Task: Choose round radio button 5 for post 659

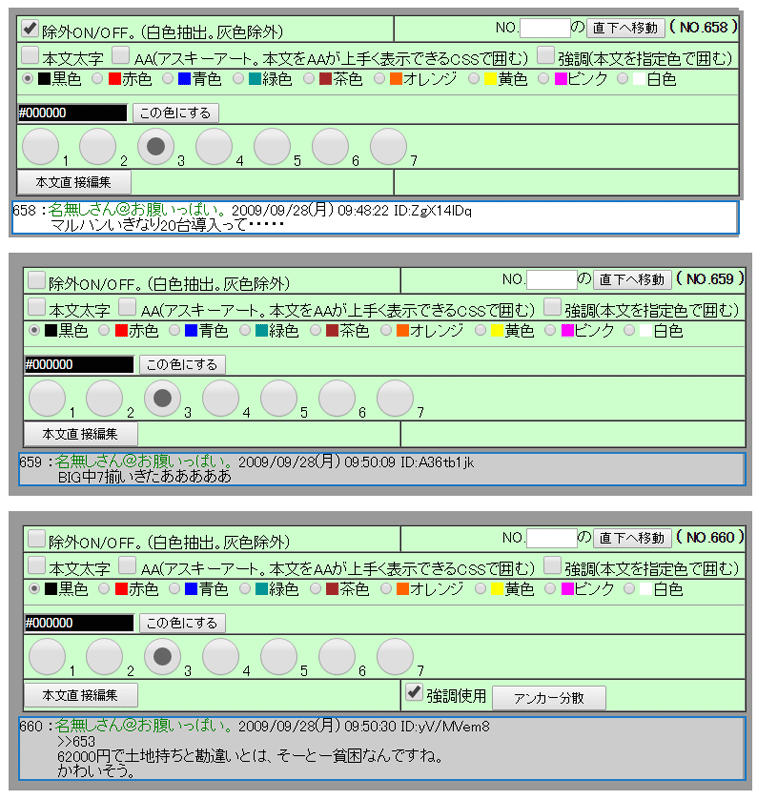Action: tap(279, 398)
